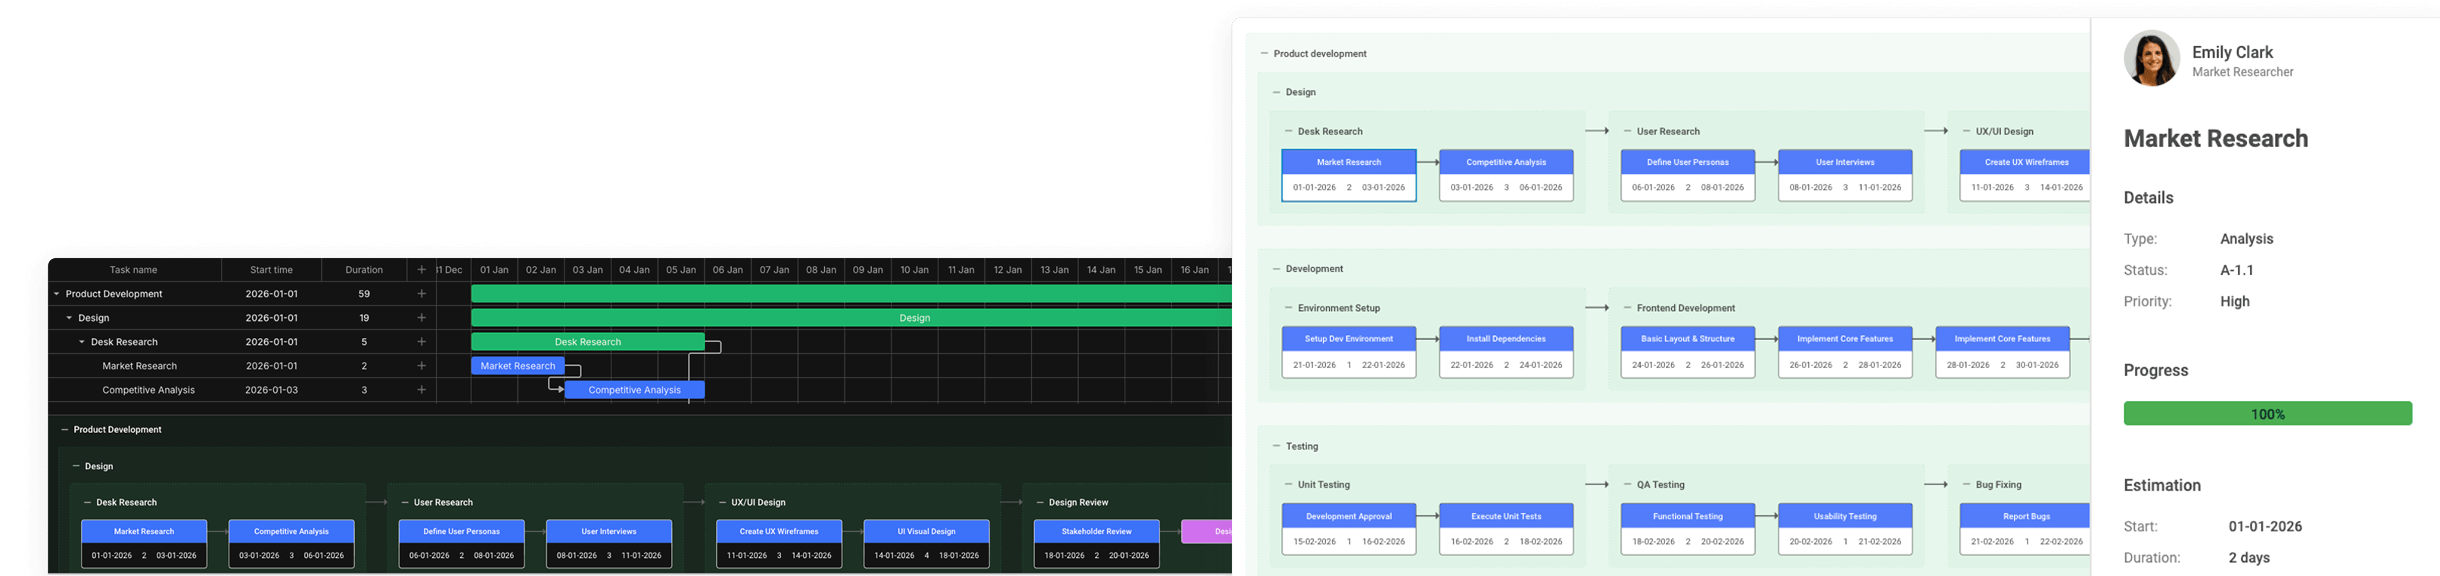Viewport: 2440px width, 576px height.
Task: Click the 100% green progress bar
Action: click(x=2267, y=414)
